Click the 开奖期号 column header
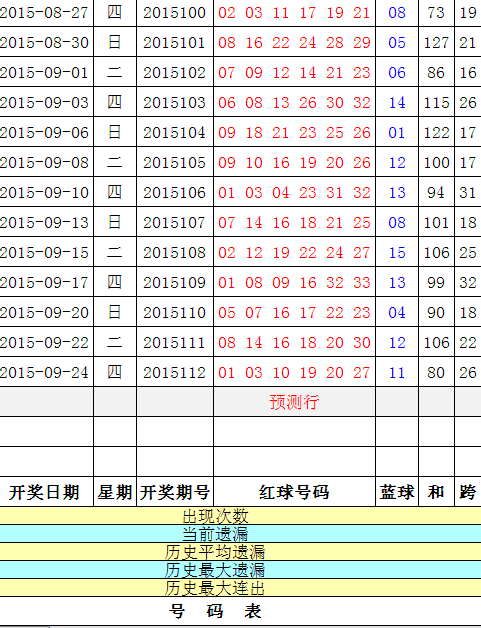Viewport: 481px width, 628px height. [175, 492]
